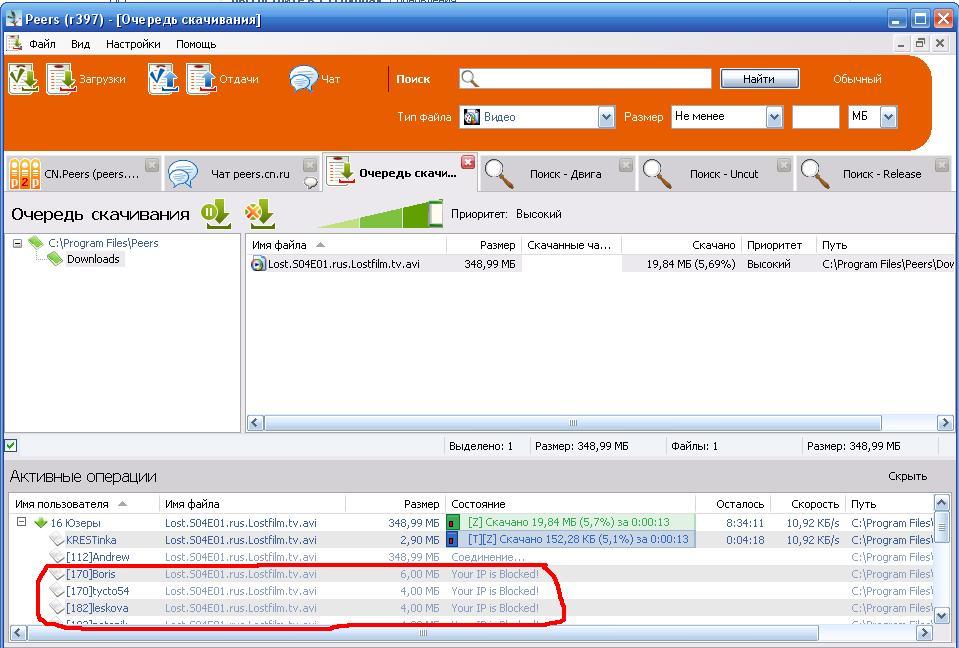Open the Тип файла Видео dropdown
Screen dimensions: 959x648
point(605,117)
